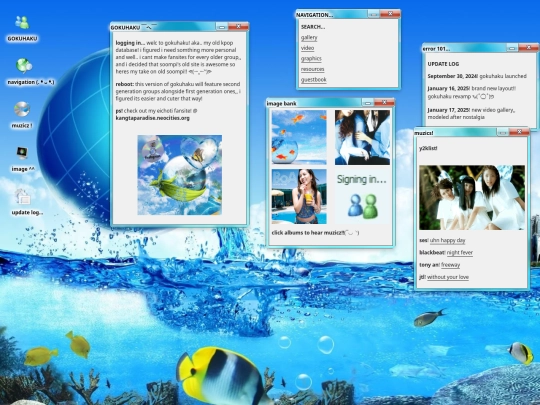This screenshot has height=405, width=540.
Task: Click the 'UPDATE LOG' heading text
Action: click(x=443, y=64)
